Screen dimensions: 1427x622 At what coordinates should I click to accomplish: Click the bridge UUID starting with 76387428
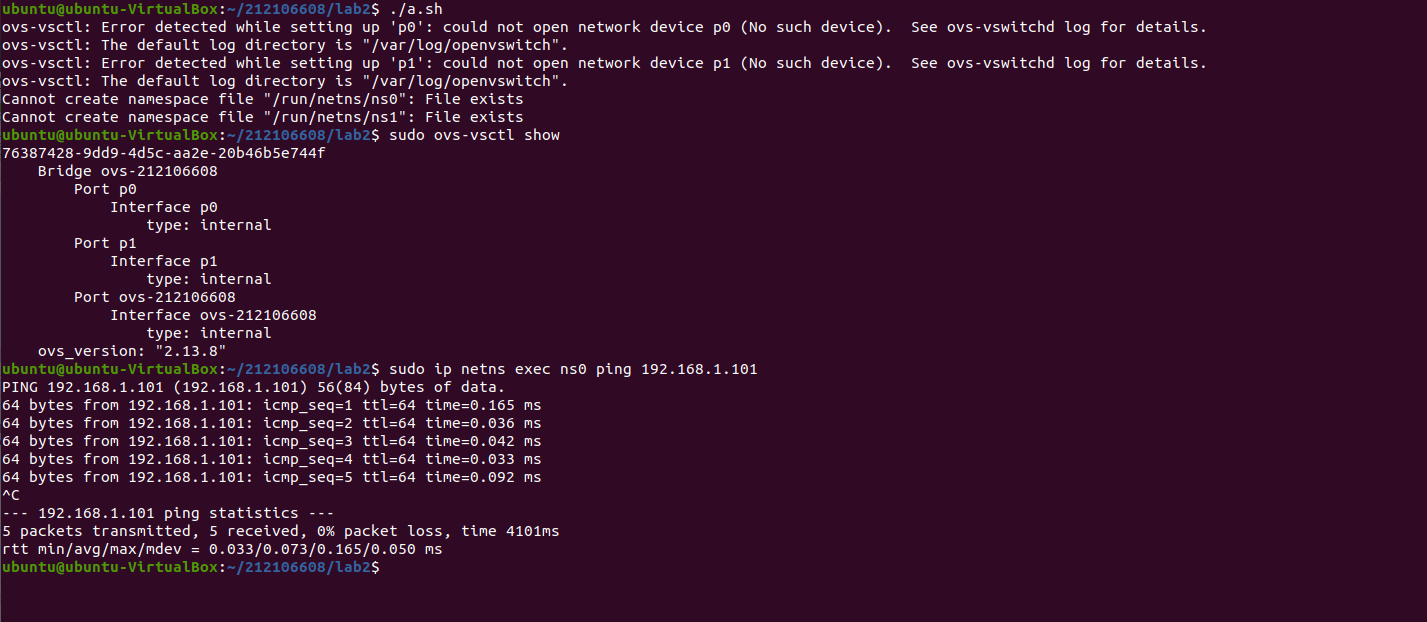(x=164, y=153)
